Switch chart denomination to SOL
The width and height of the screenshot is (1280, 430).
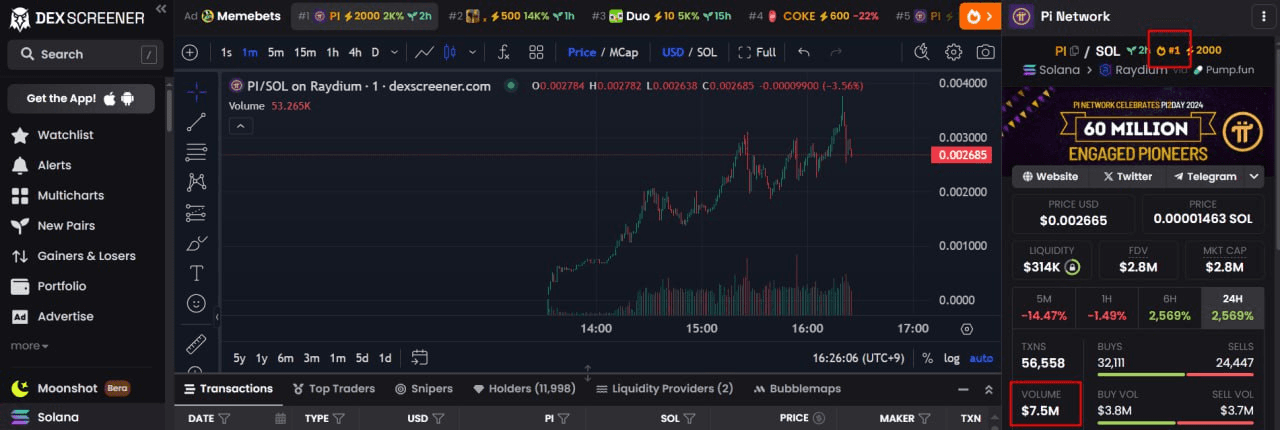point(706,52)
